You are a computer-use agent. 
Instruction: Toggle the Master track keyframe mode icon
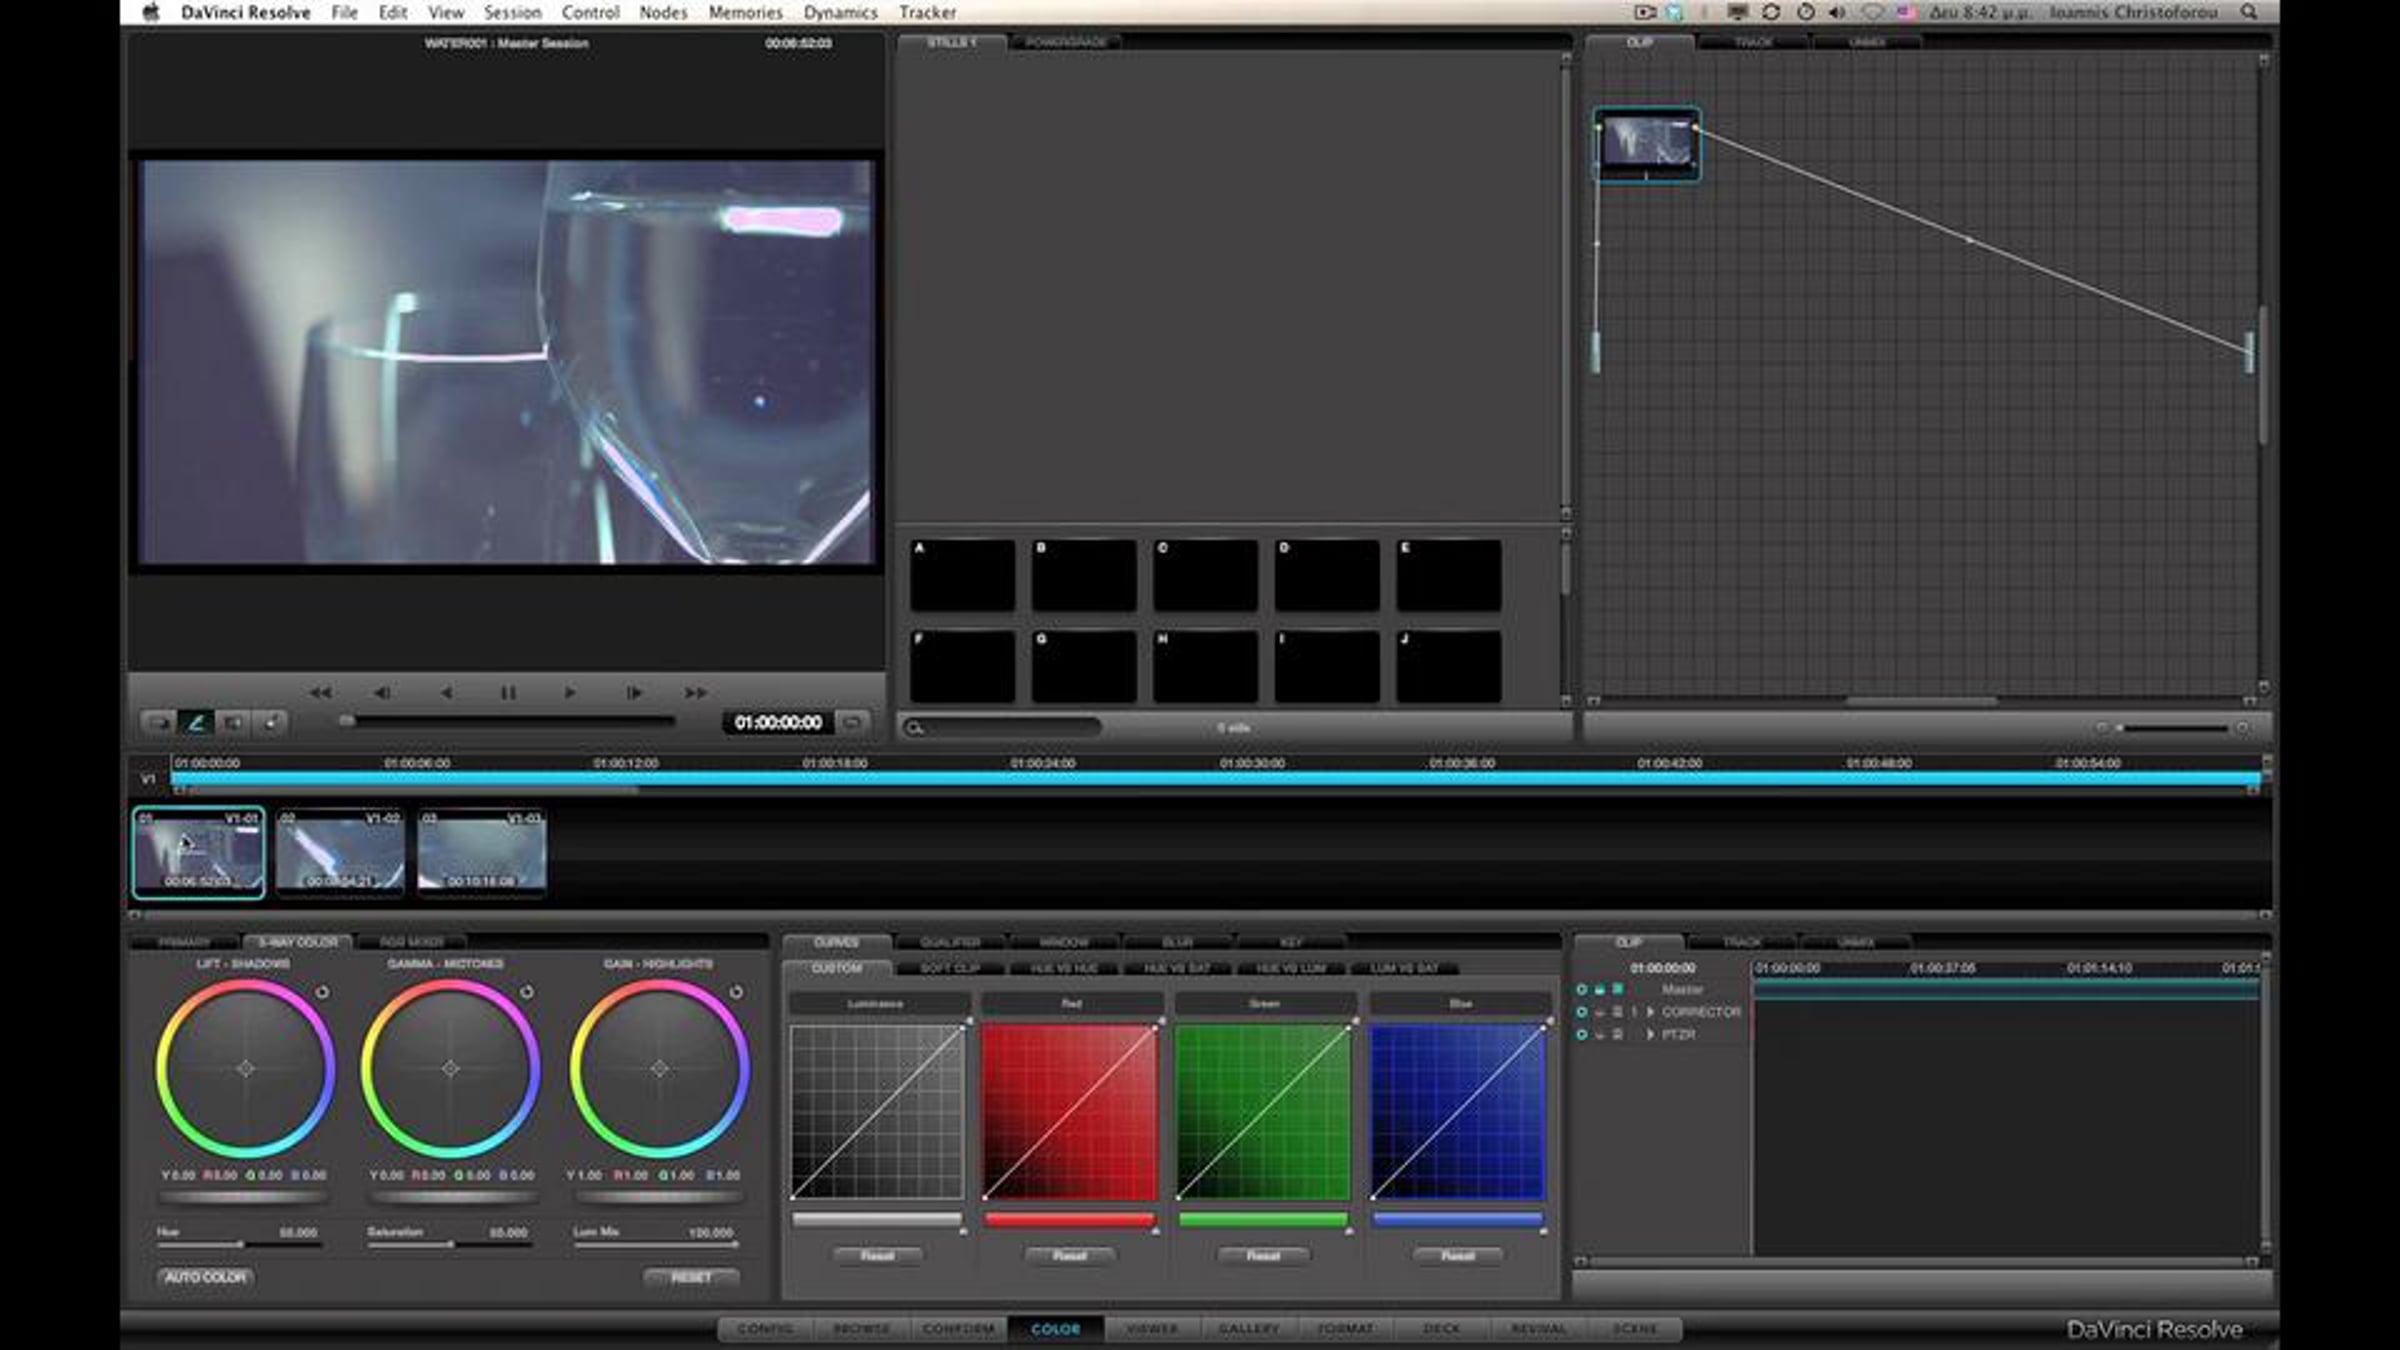pyautogui.click(x=1617, y=989)
